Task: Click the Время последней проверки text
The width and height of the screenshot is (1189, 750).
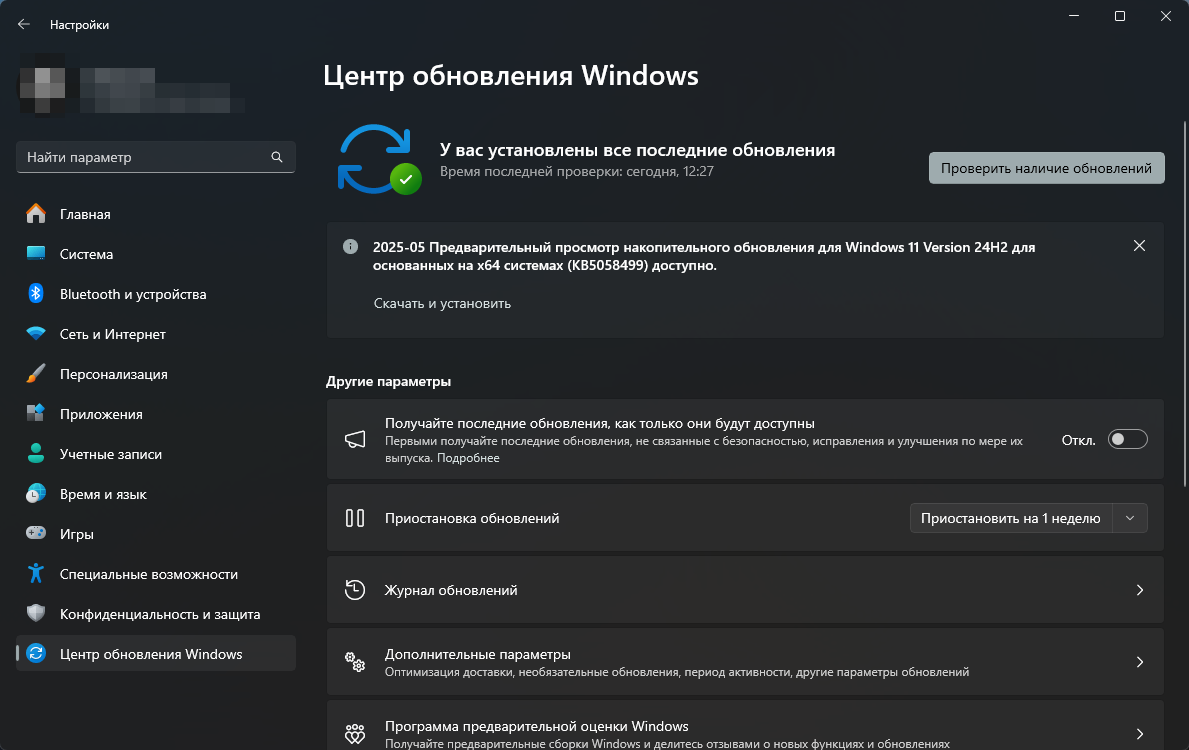Action: [576, 171]
